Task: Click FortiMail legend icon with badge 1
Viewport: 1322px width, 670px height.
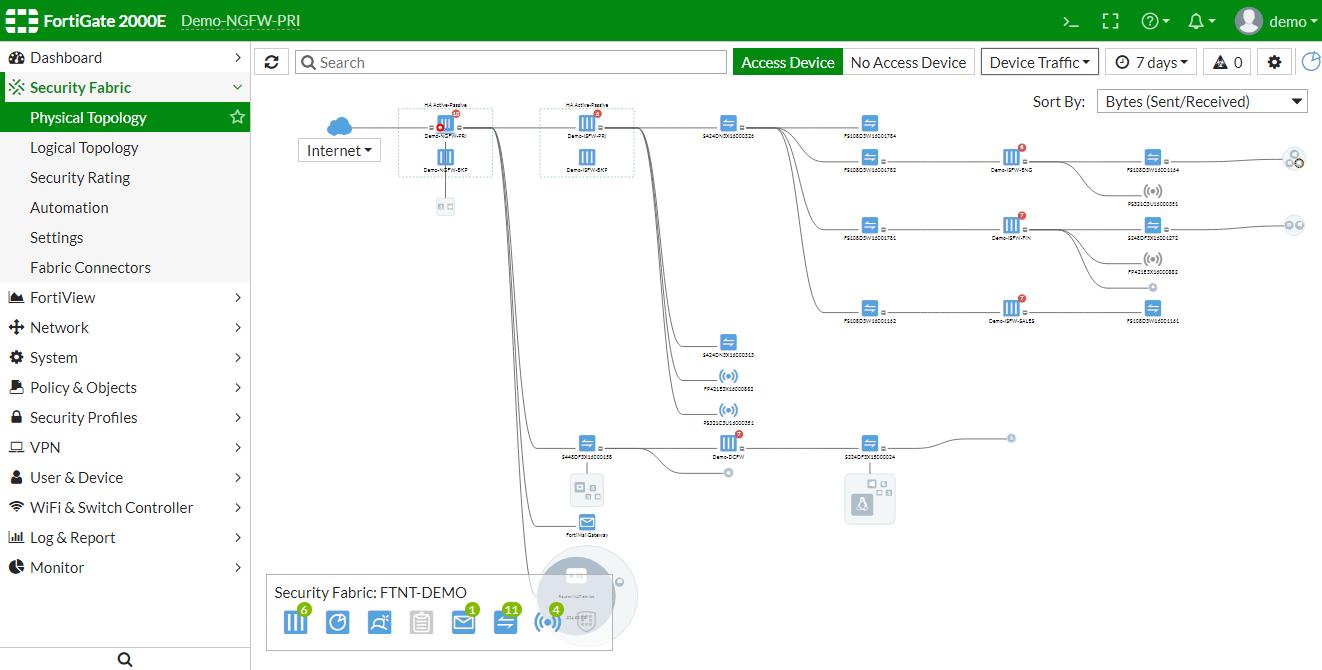Action: click(x=463, y=622)
